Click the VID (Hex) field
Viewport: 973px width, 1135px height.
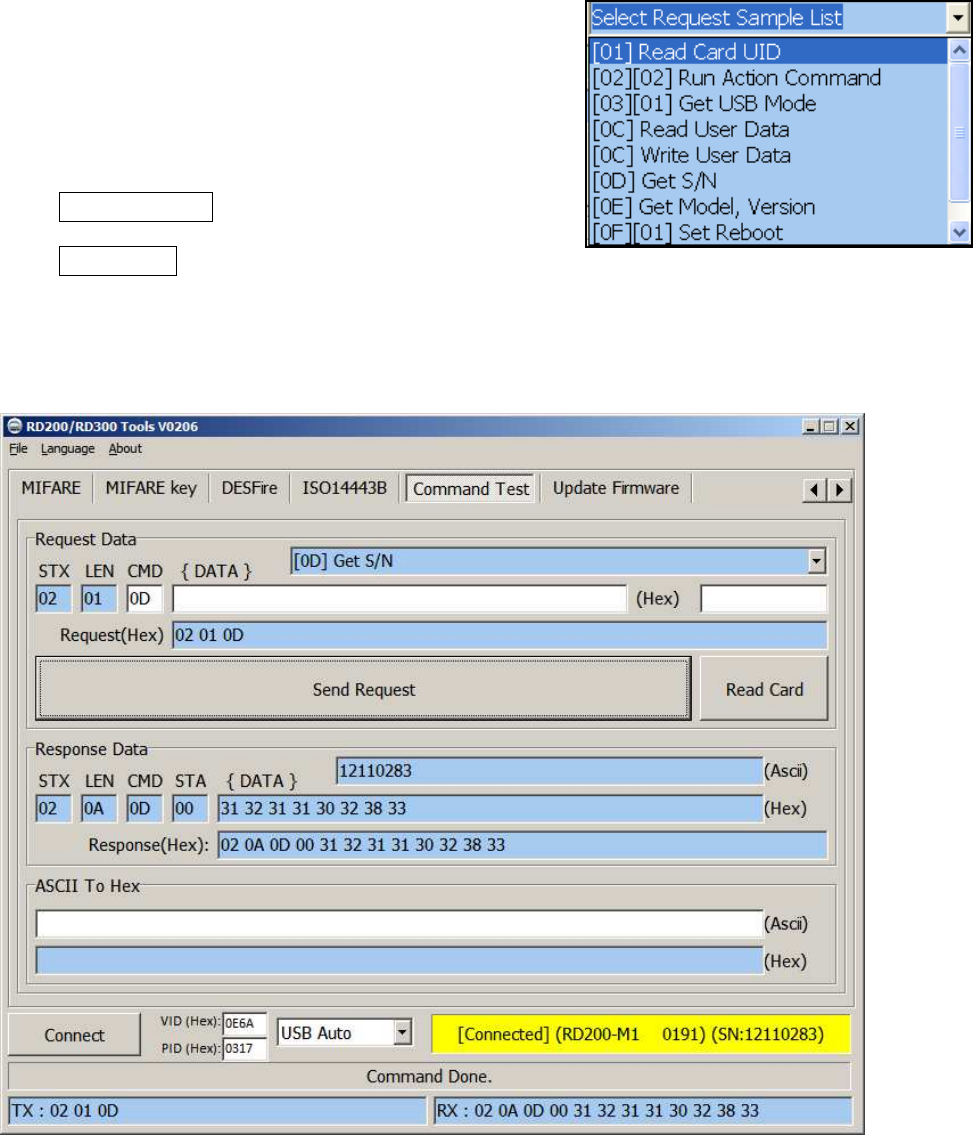[245, 1023]
